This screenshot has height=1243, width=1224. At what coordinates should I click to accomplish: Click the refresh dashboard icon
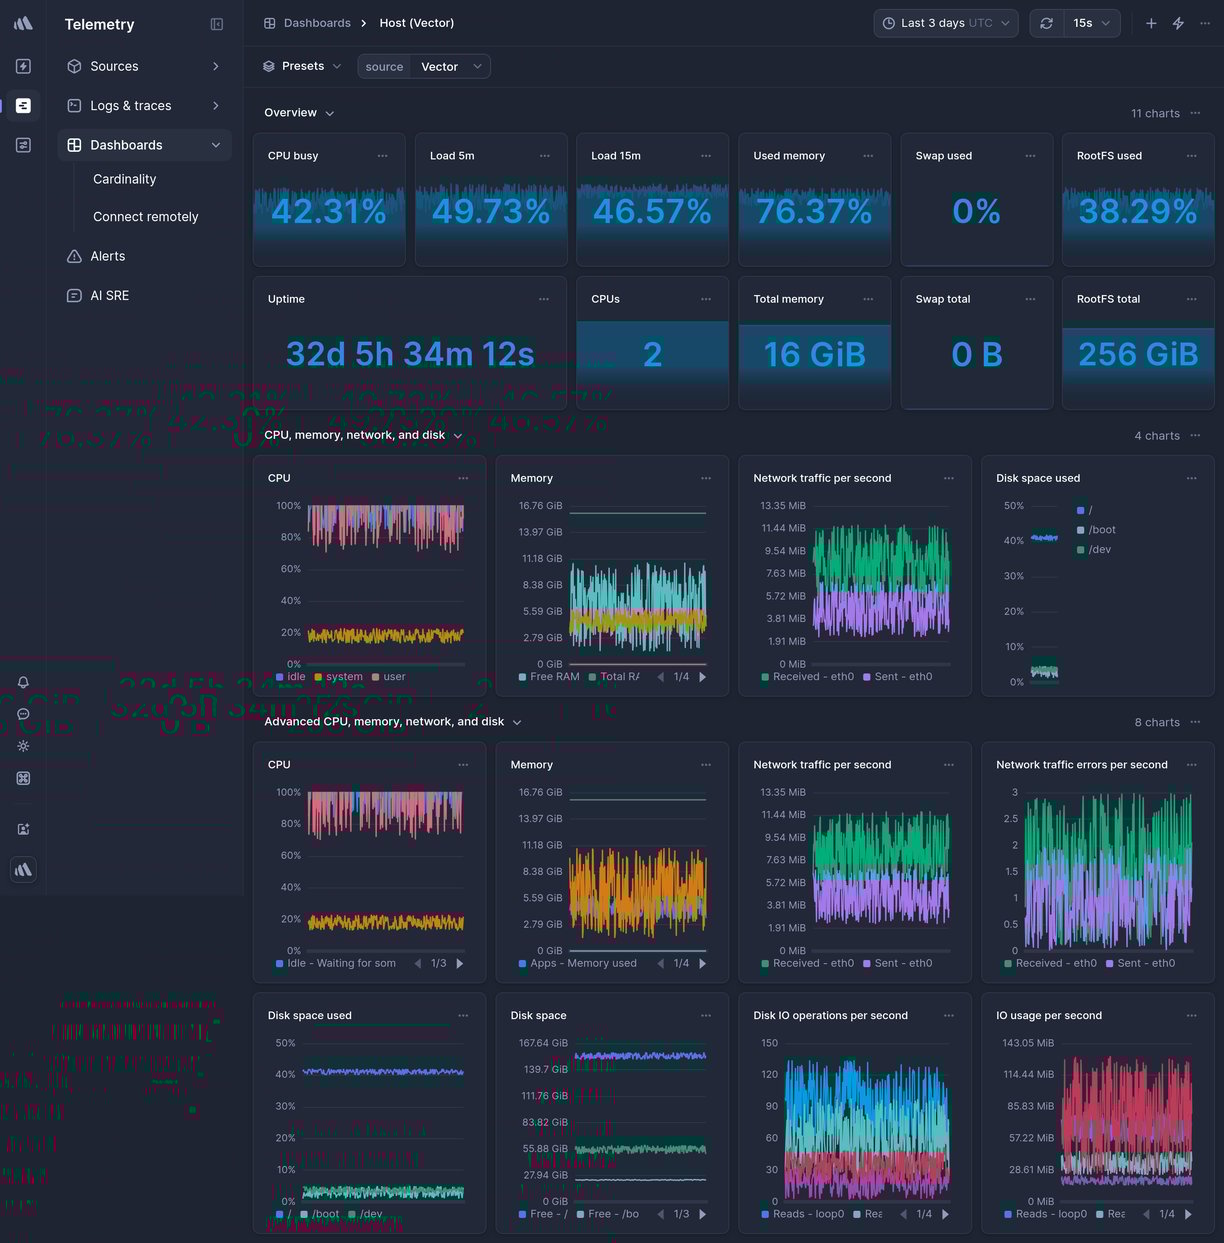pyautogui.click(x=1046, y=23)
